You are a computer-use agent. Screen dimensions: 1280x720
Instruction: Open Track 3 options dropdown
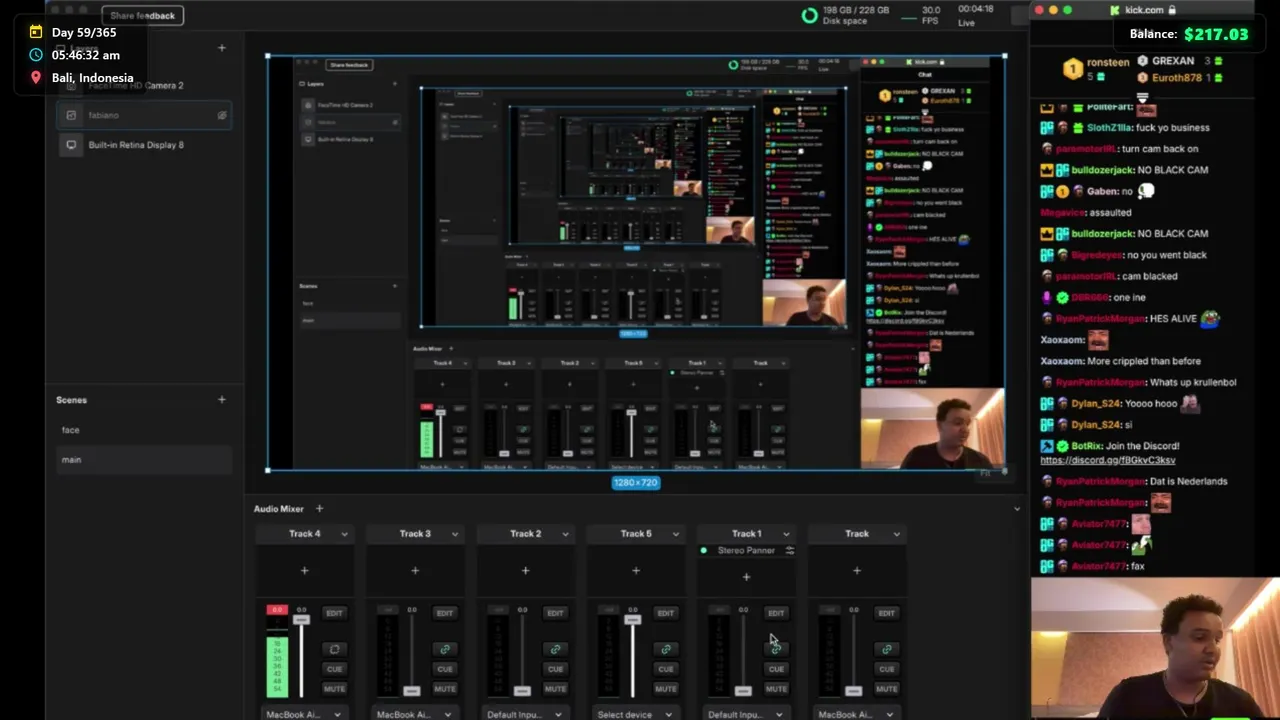(454, 534)
